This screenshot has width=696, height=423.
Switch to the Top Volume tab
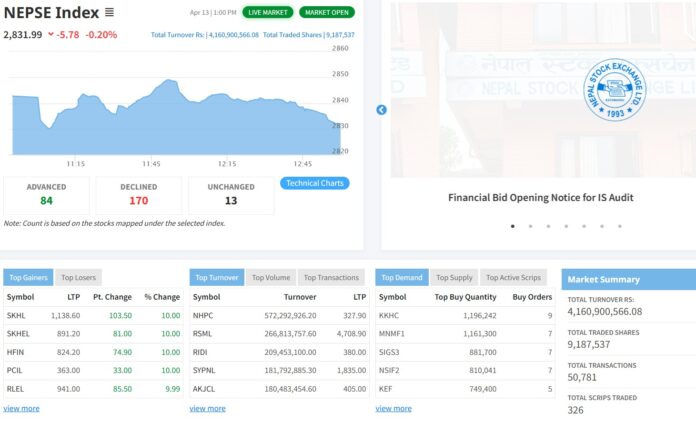(270, 277)
